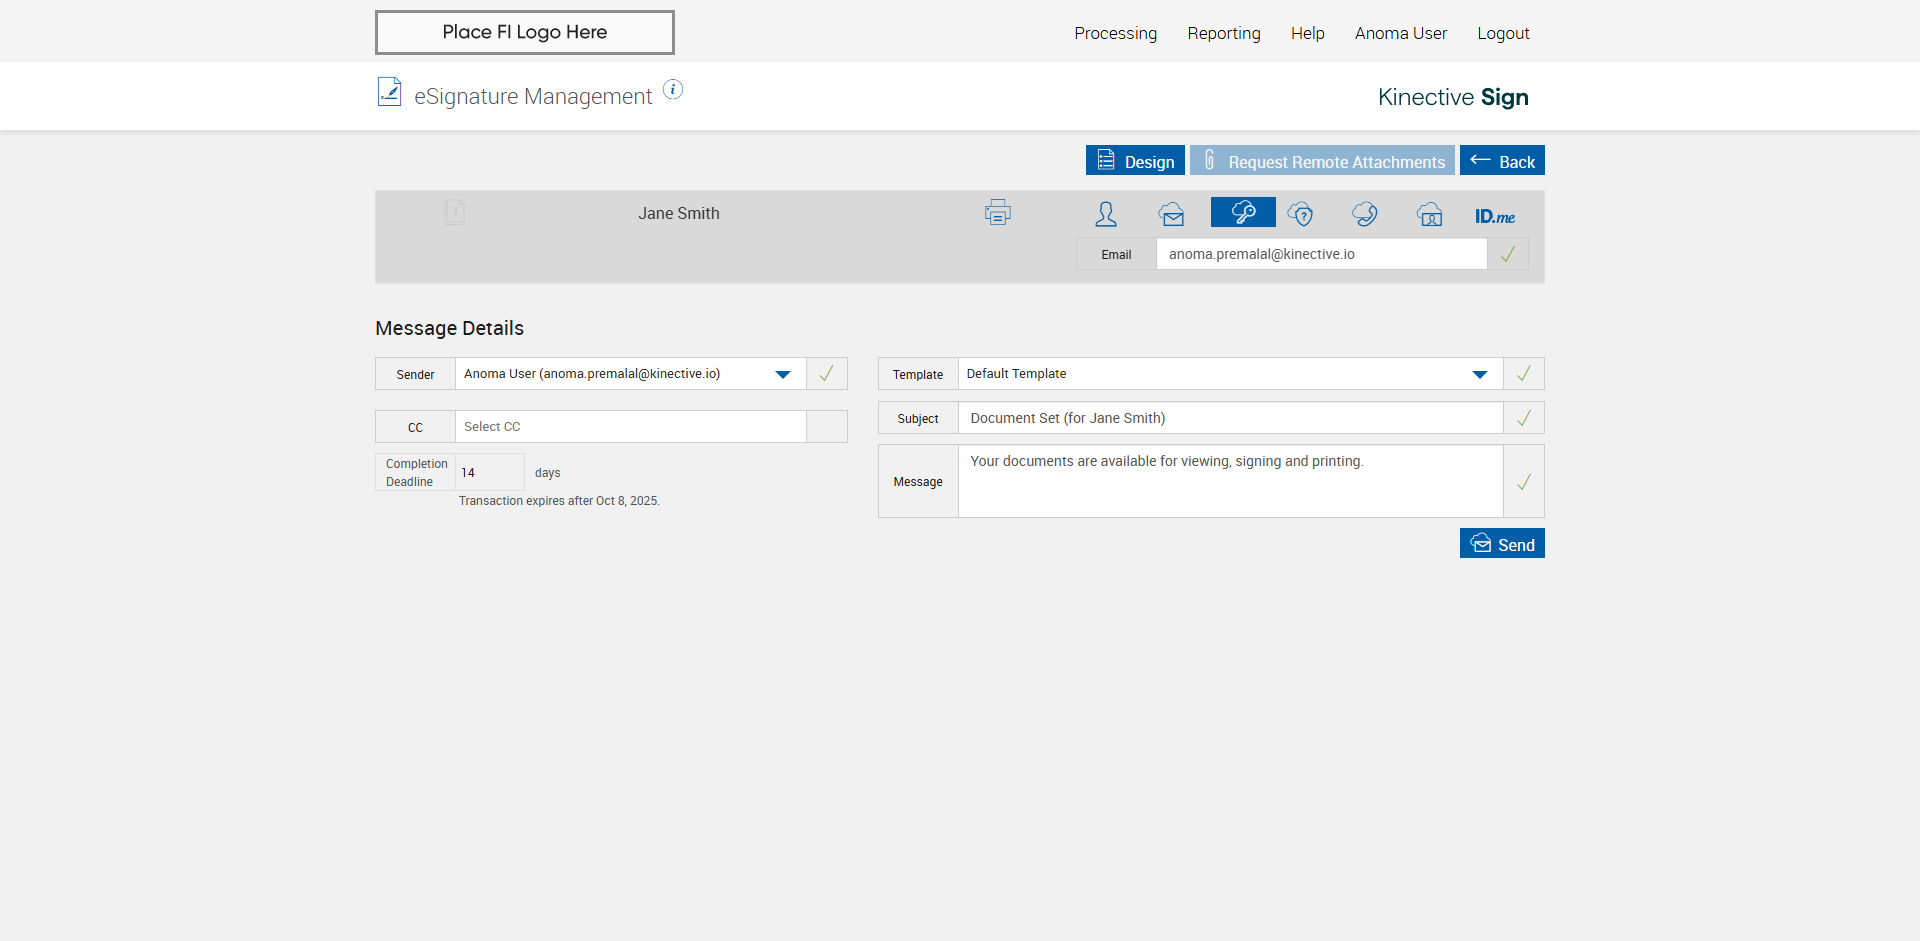1920x941 pixels.
Task: Edit the Completion Deadline days value
Action: 490,472
